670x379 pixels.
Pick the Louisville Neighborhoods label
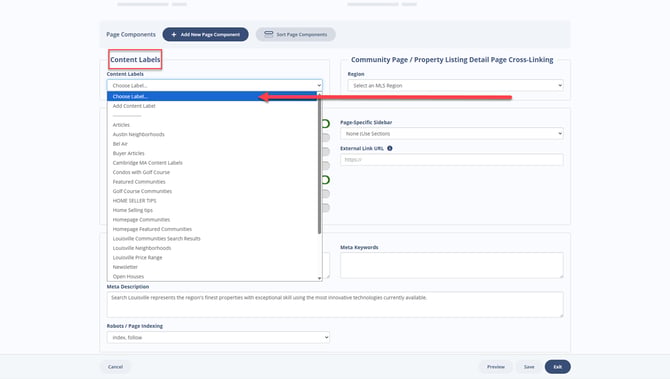(x=212, y=248)
